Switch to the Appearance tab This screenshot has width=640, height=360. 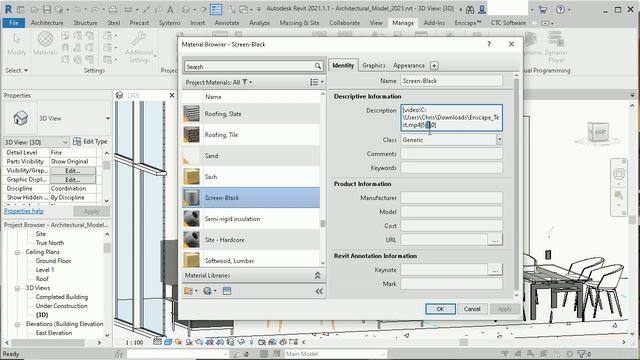pos(409,65)
